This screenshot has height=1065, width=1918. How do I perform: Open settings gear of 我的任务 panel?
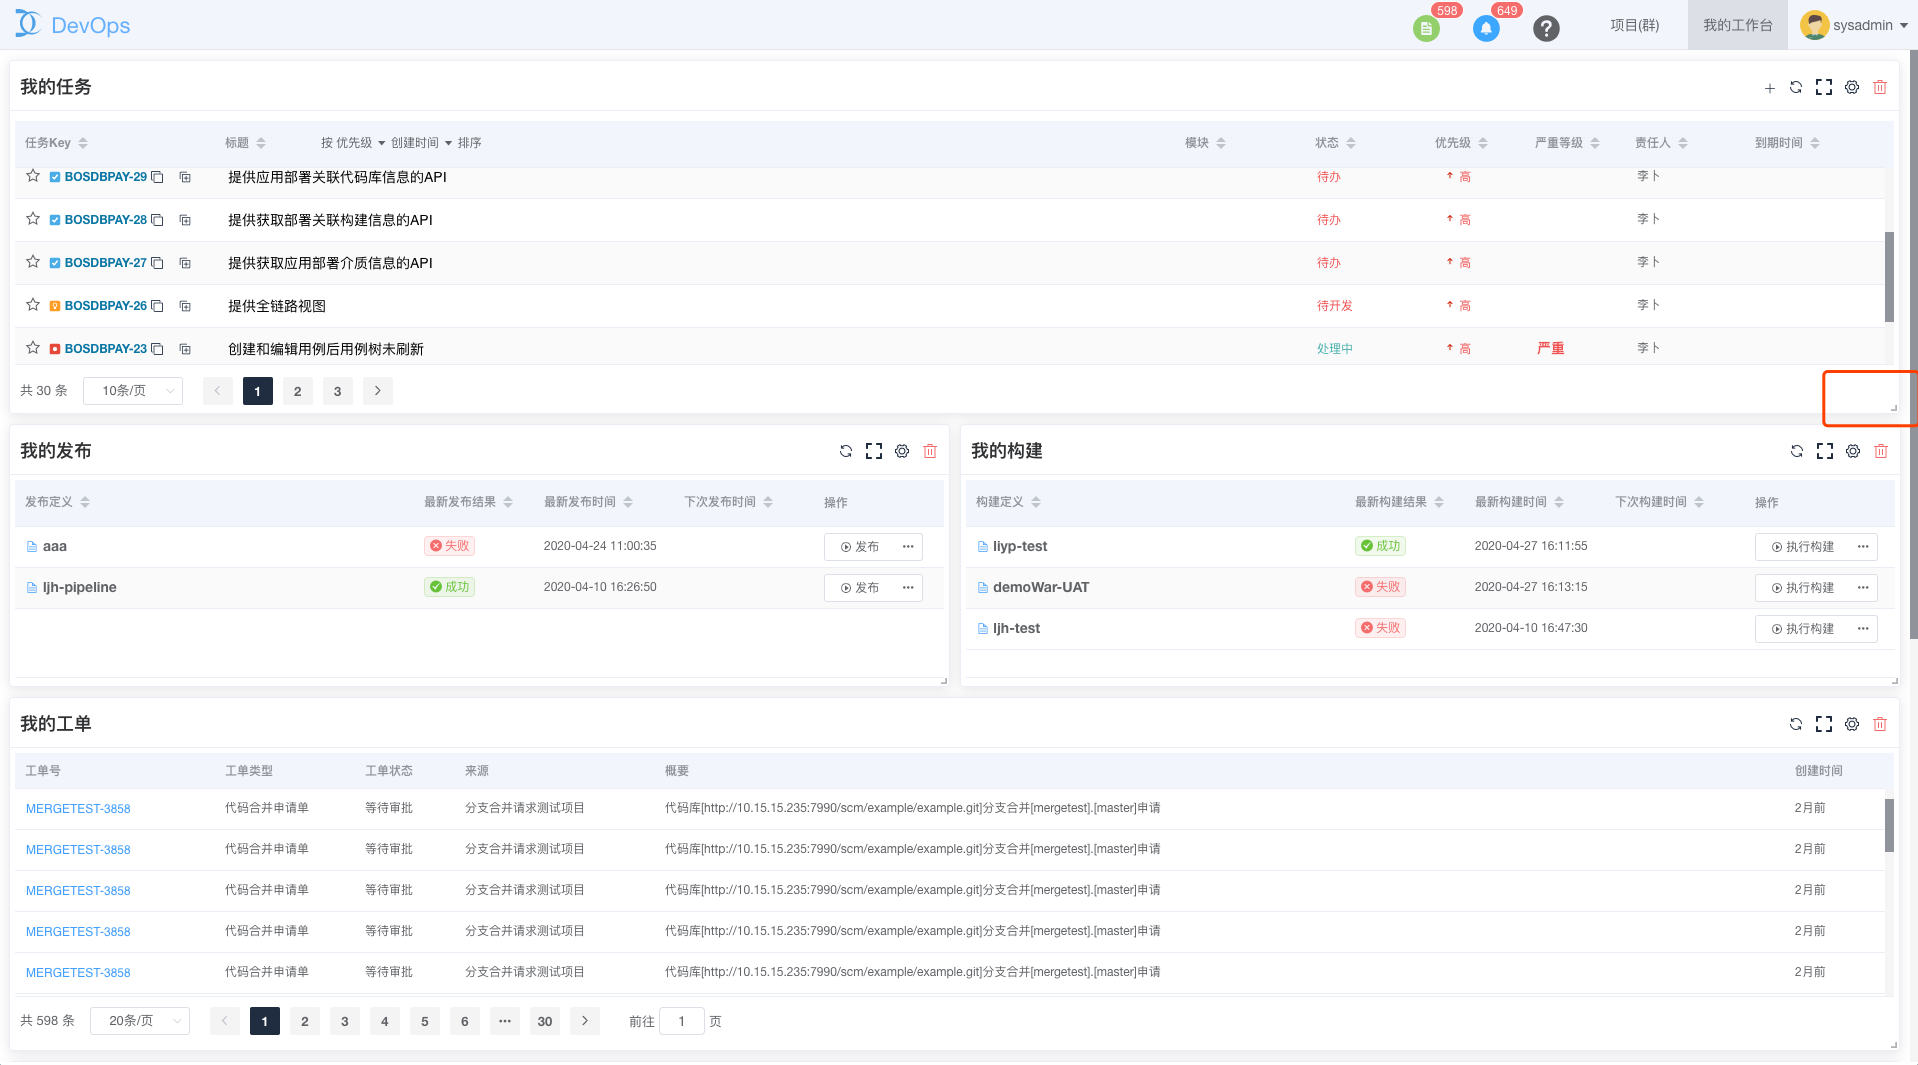tap(1852, 87)
